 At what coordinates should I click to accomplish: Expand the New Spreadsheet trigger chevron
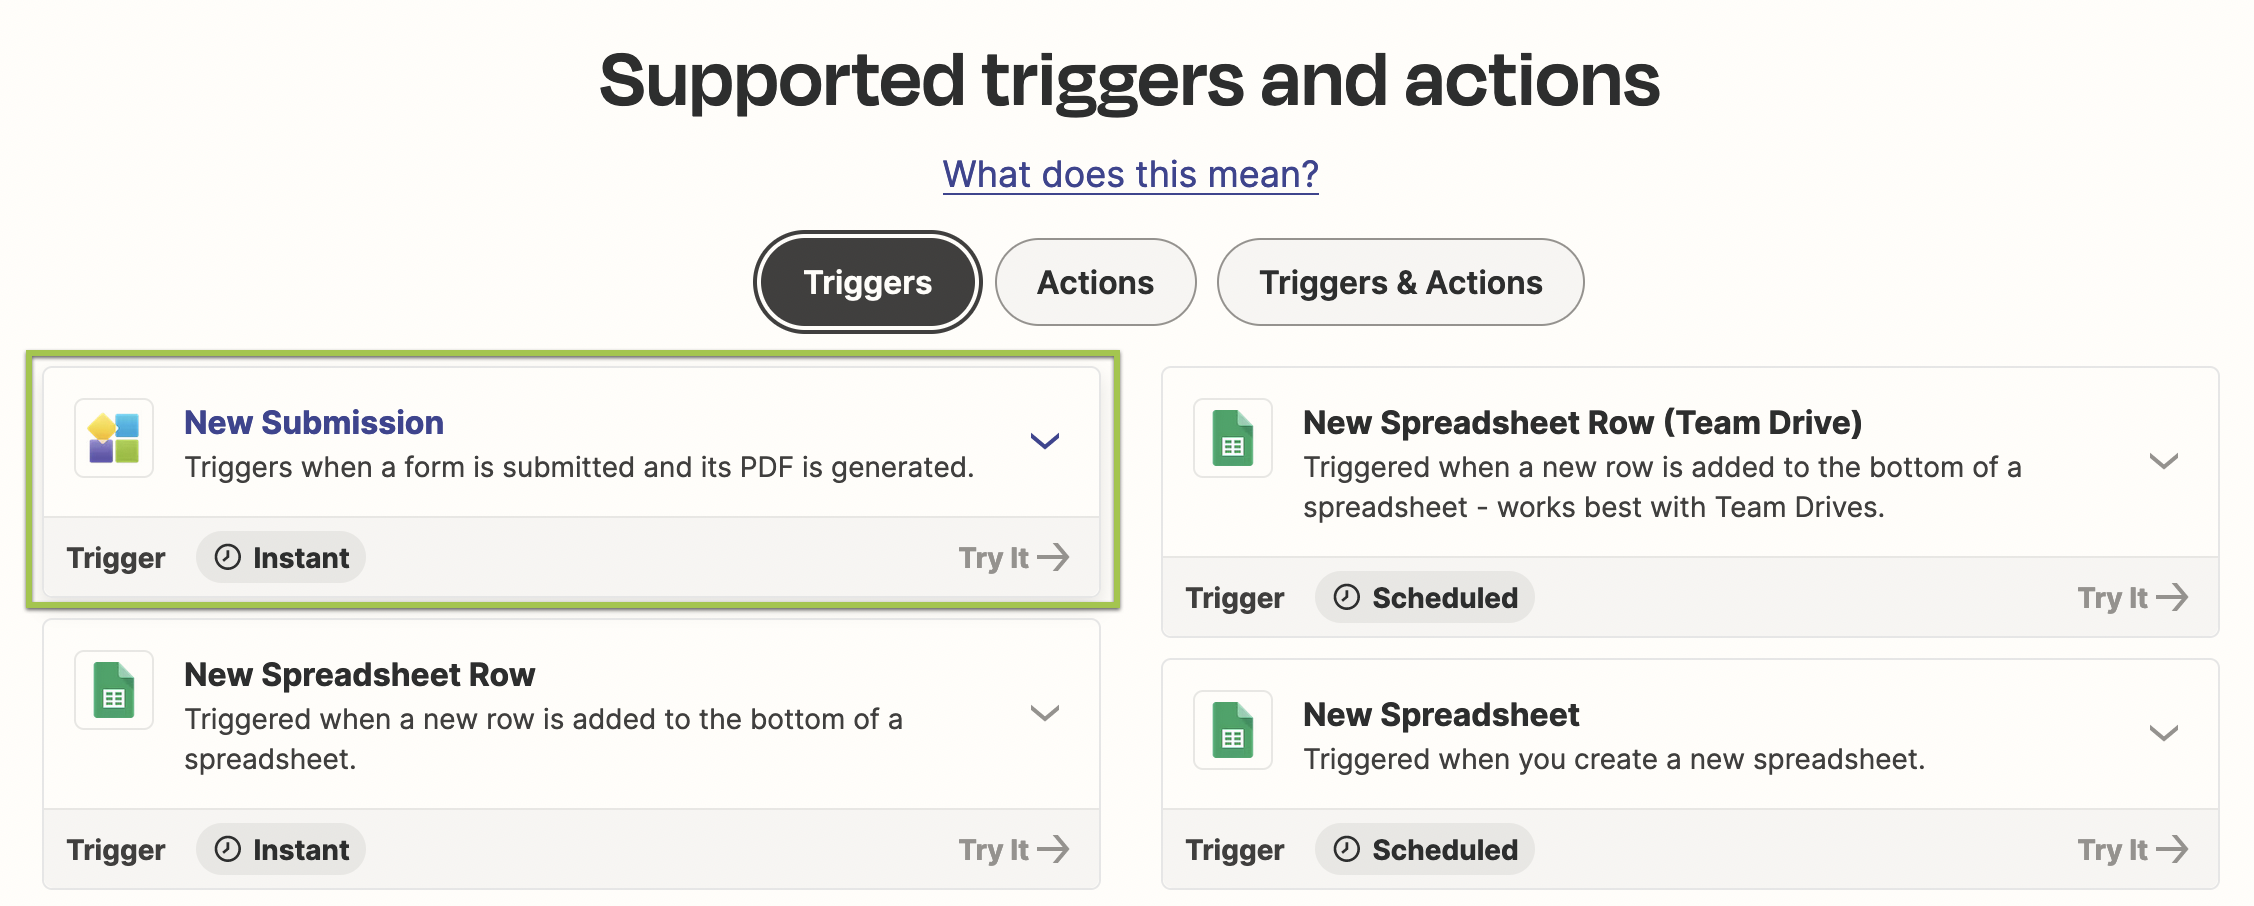tap(2164, 733)
